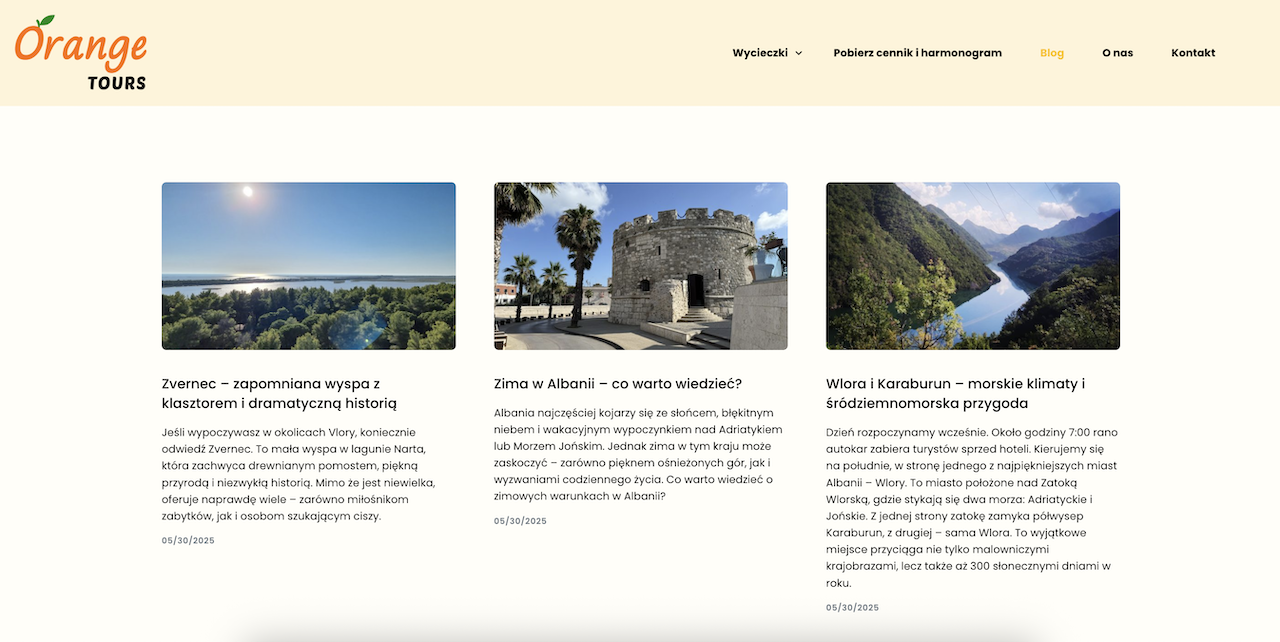Click the Wlora i Karaburun excerpt text

(972, 507)
